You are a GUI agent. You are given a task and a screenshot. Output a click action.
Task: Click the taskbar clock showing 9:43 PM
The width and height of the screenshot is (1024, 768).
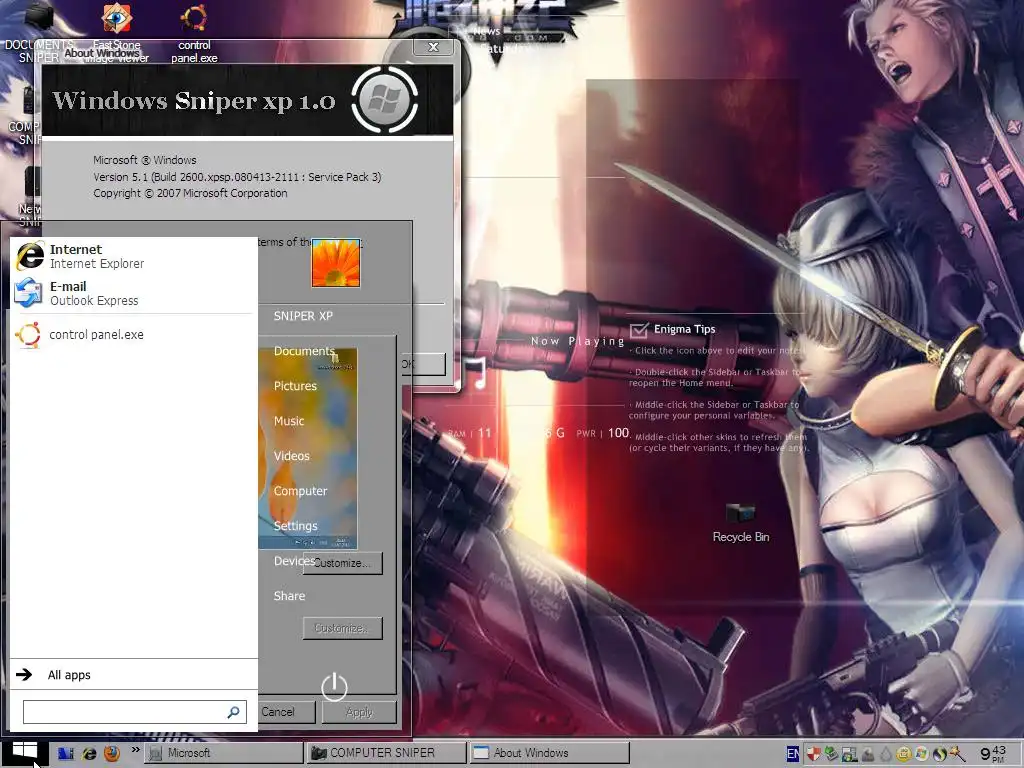pos(993,754)
